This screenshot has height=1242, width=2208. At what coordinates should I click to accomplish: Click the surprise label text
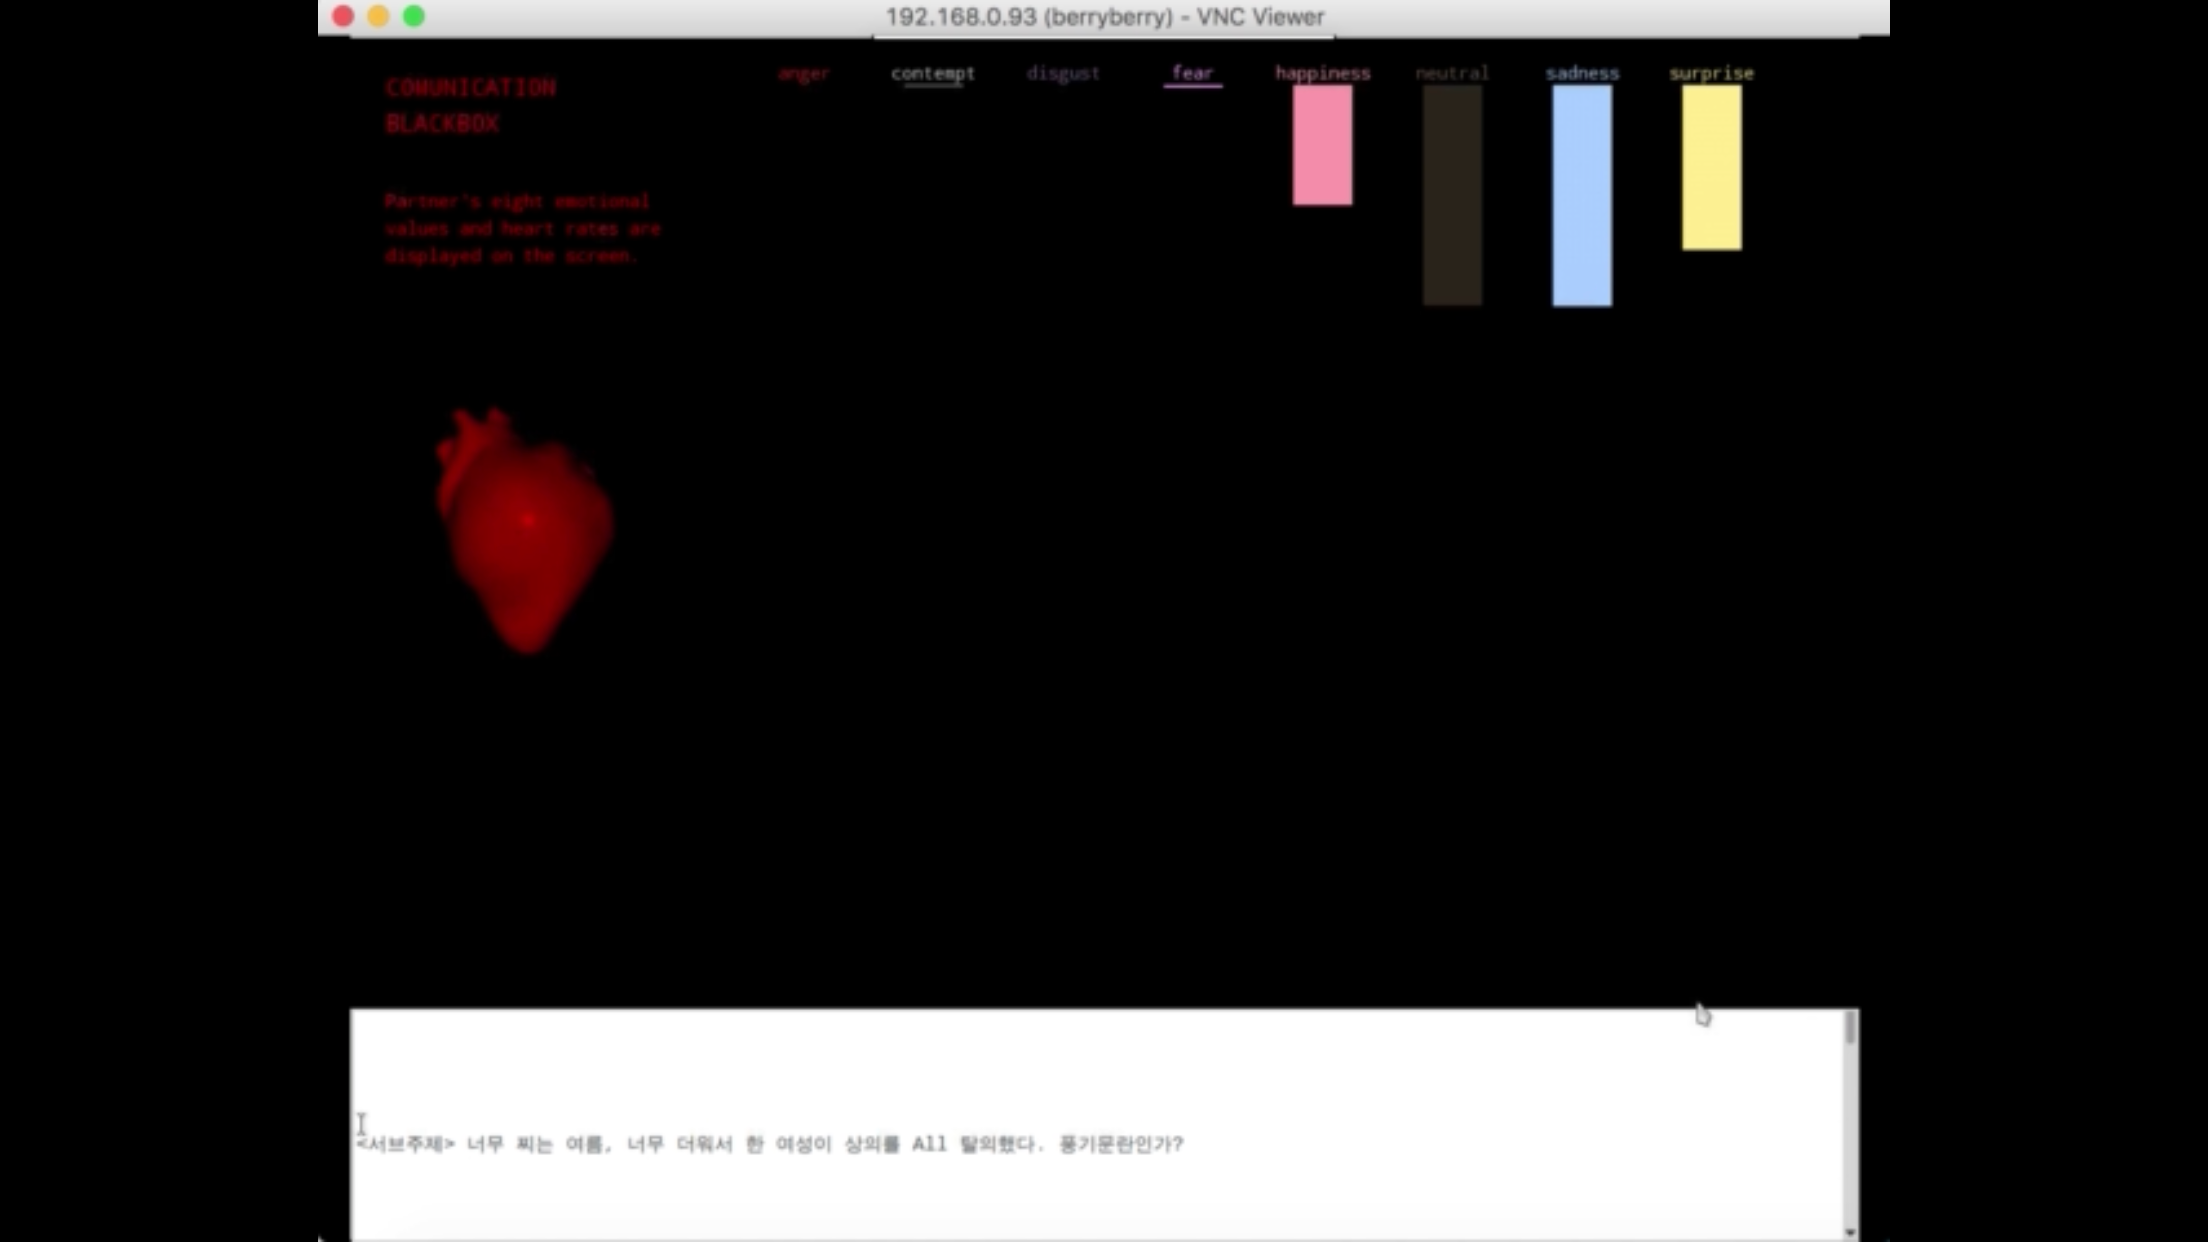tap(1711, 73)
